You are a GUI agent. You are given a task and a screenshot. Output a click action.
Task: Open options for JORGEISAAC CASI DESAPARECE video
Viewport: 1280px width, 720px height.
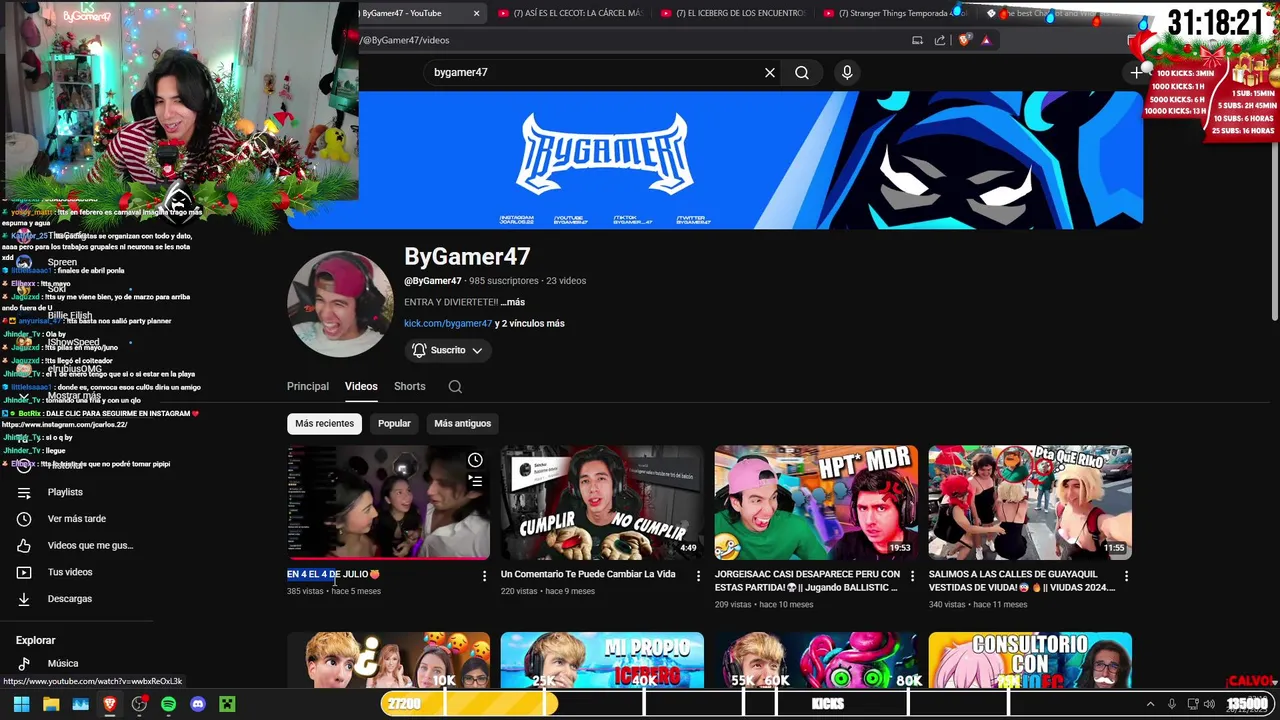(912, 576)
